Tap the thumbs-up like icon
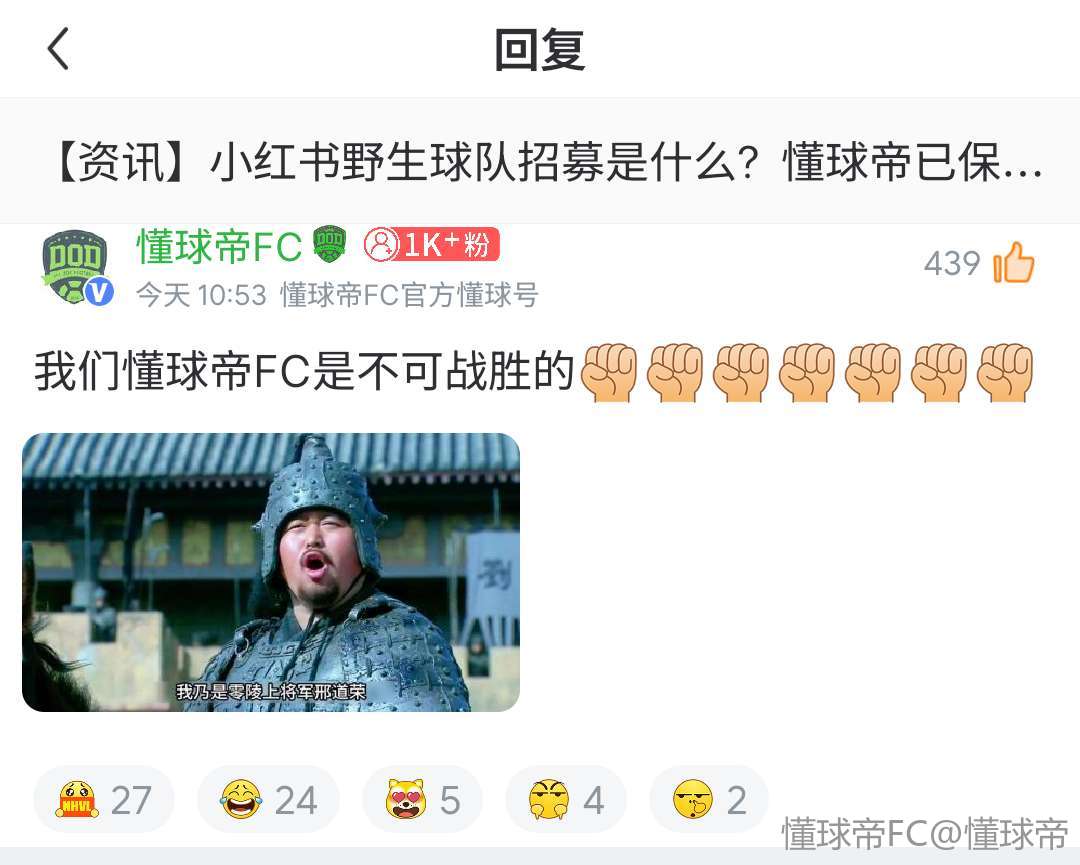1080x865 pixels. click(1013, 262)
